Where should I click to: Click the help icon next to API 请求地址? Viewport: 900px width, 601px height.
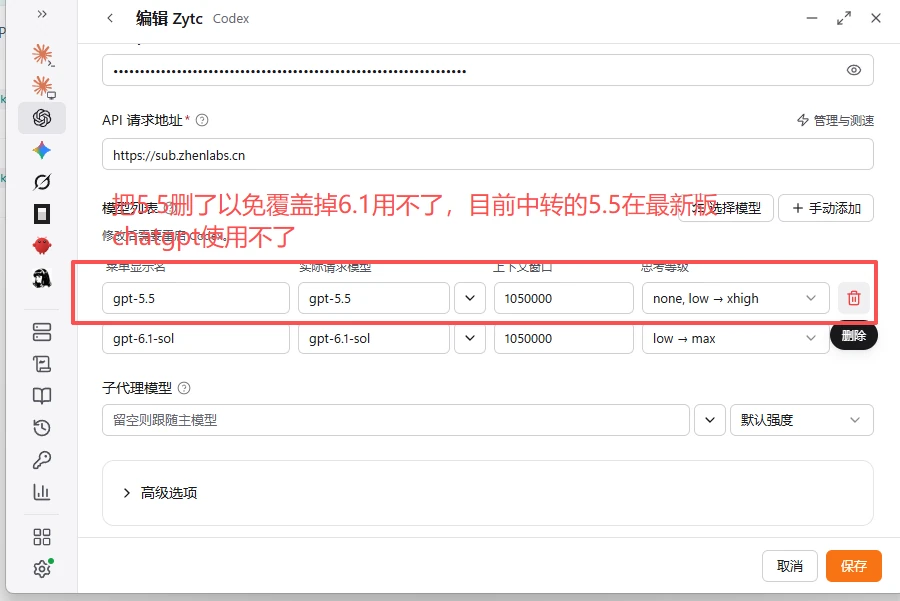point(202,120)
